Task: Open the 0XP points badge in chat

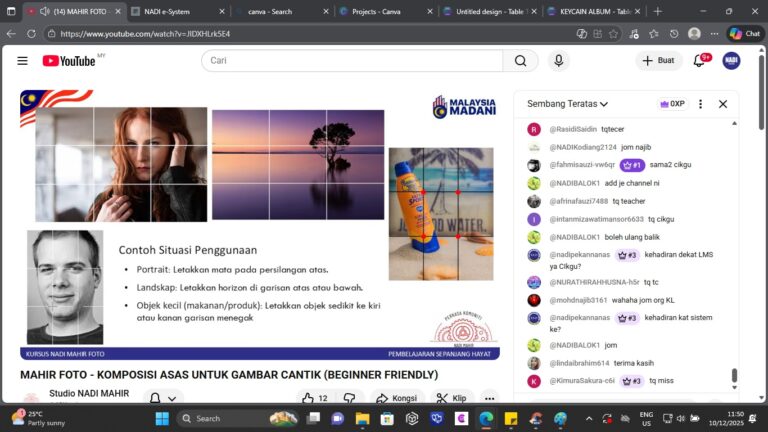Action: [672, 104]
